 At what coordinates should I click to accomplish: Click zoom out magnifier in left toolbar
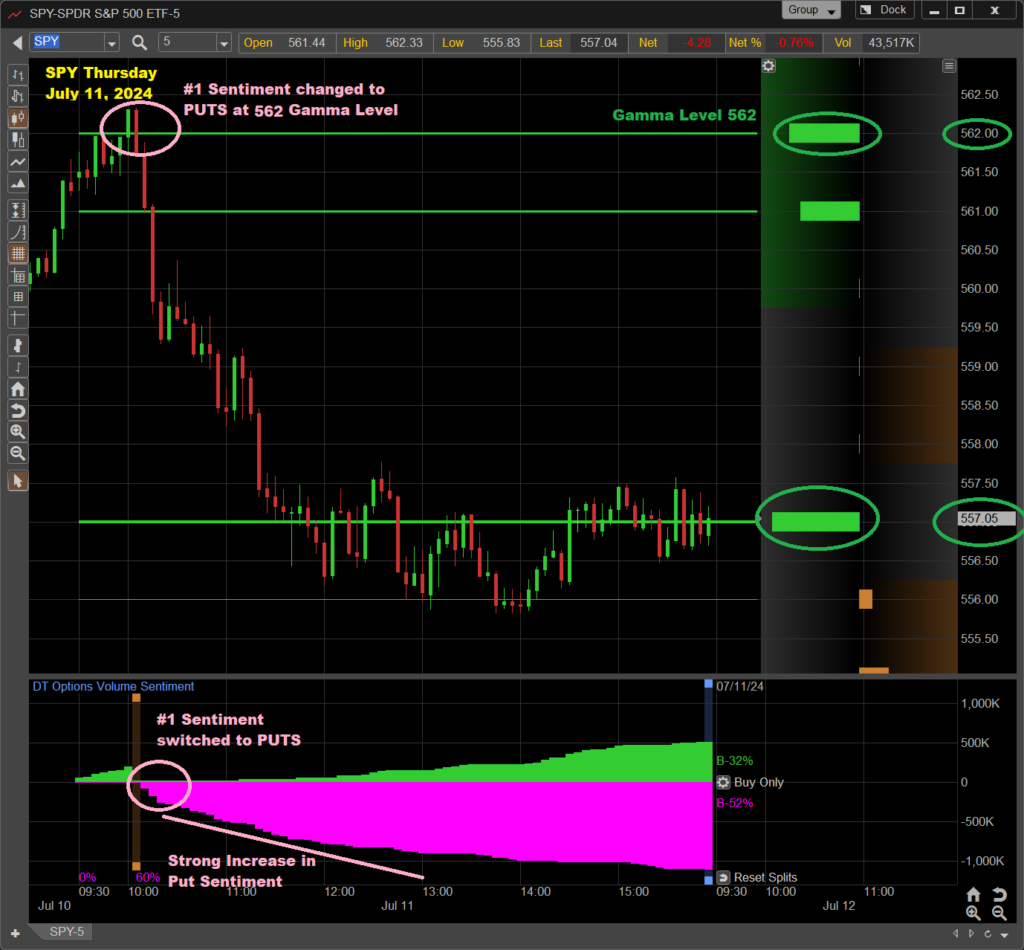click(17, 454)
